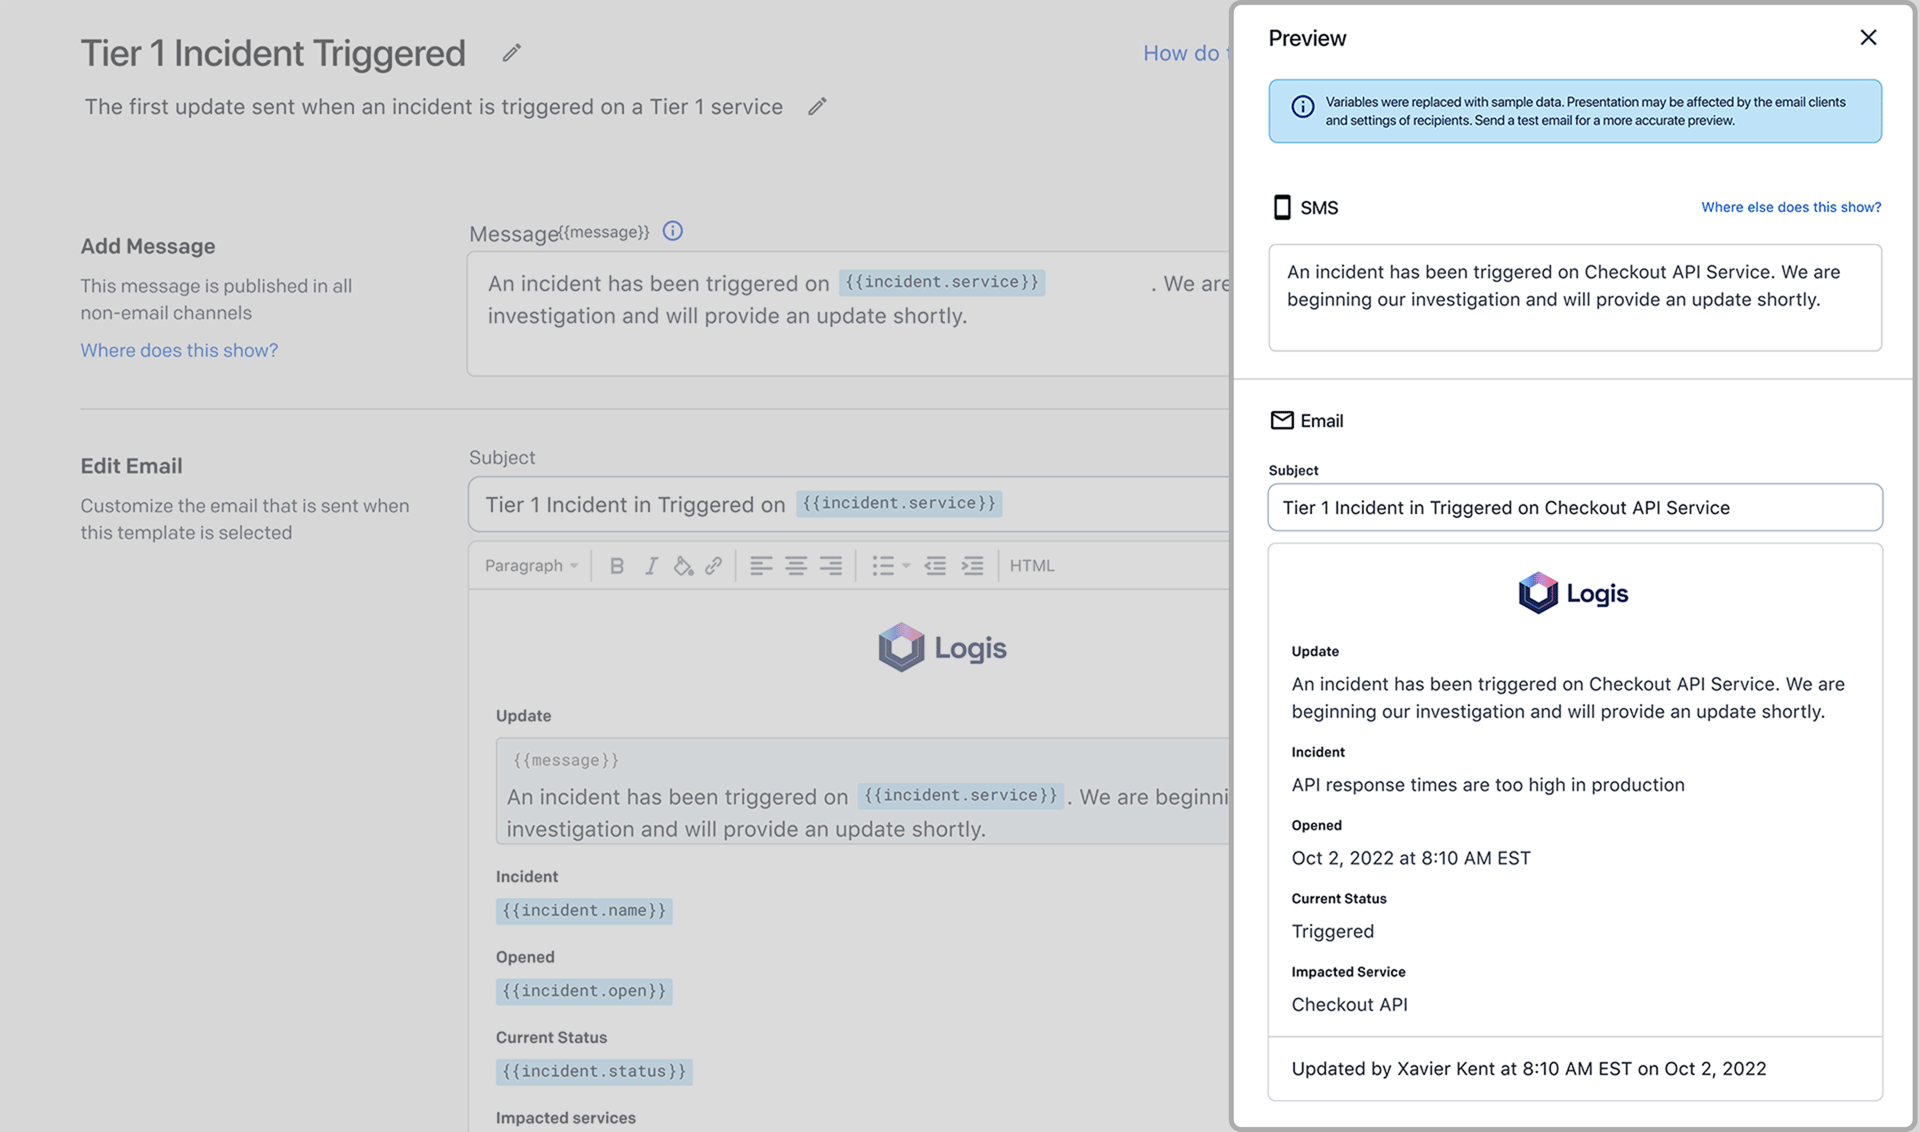Toggle italic formatting in the email editor

click(651, 566)
